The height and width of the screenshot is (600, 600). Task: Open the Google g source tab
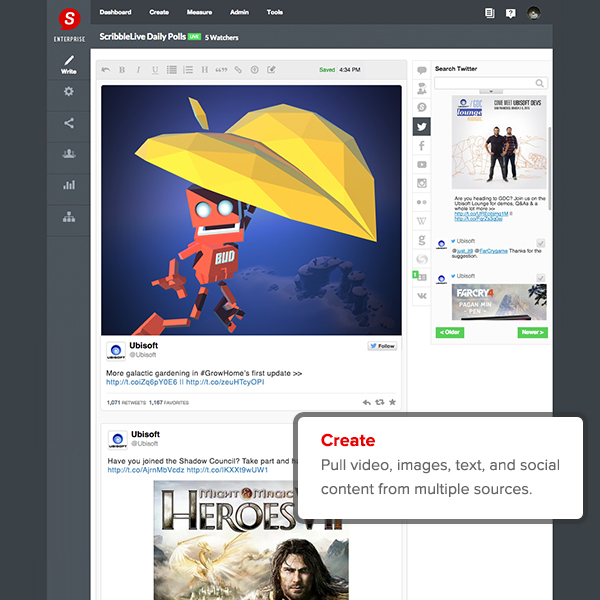click(422, 240)
